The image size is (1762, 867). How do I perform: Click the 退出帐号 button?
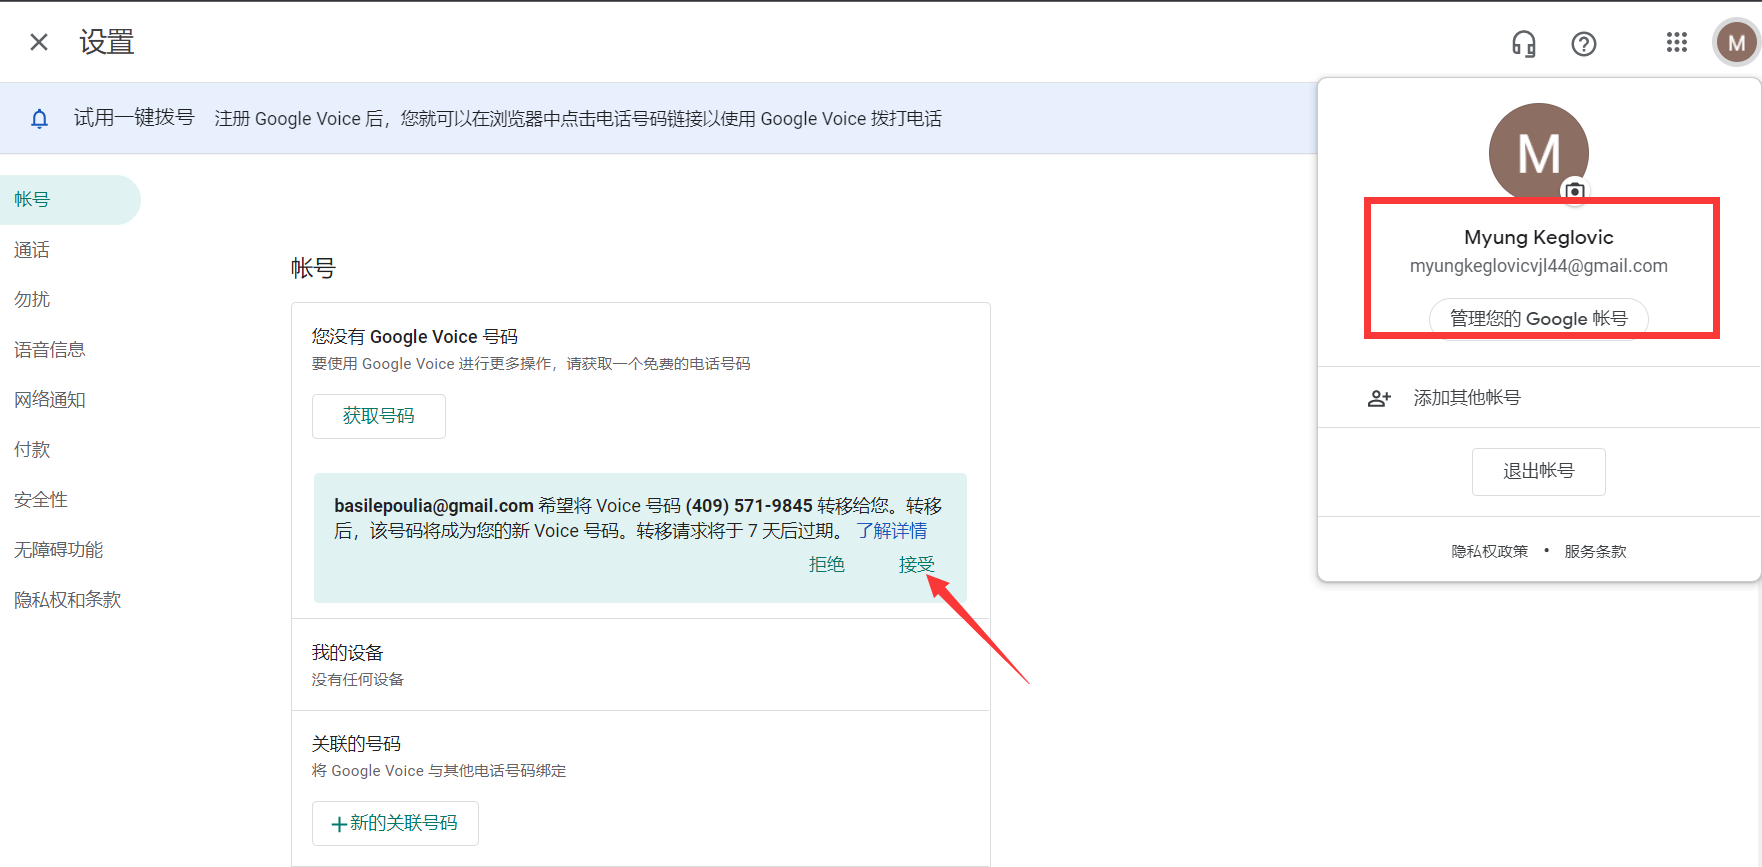tap(1539, 471)
